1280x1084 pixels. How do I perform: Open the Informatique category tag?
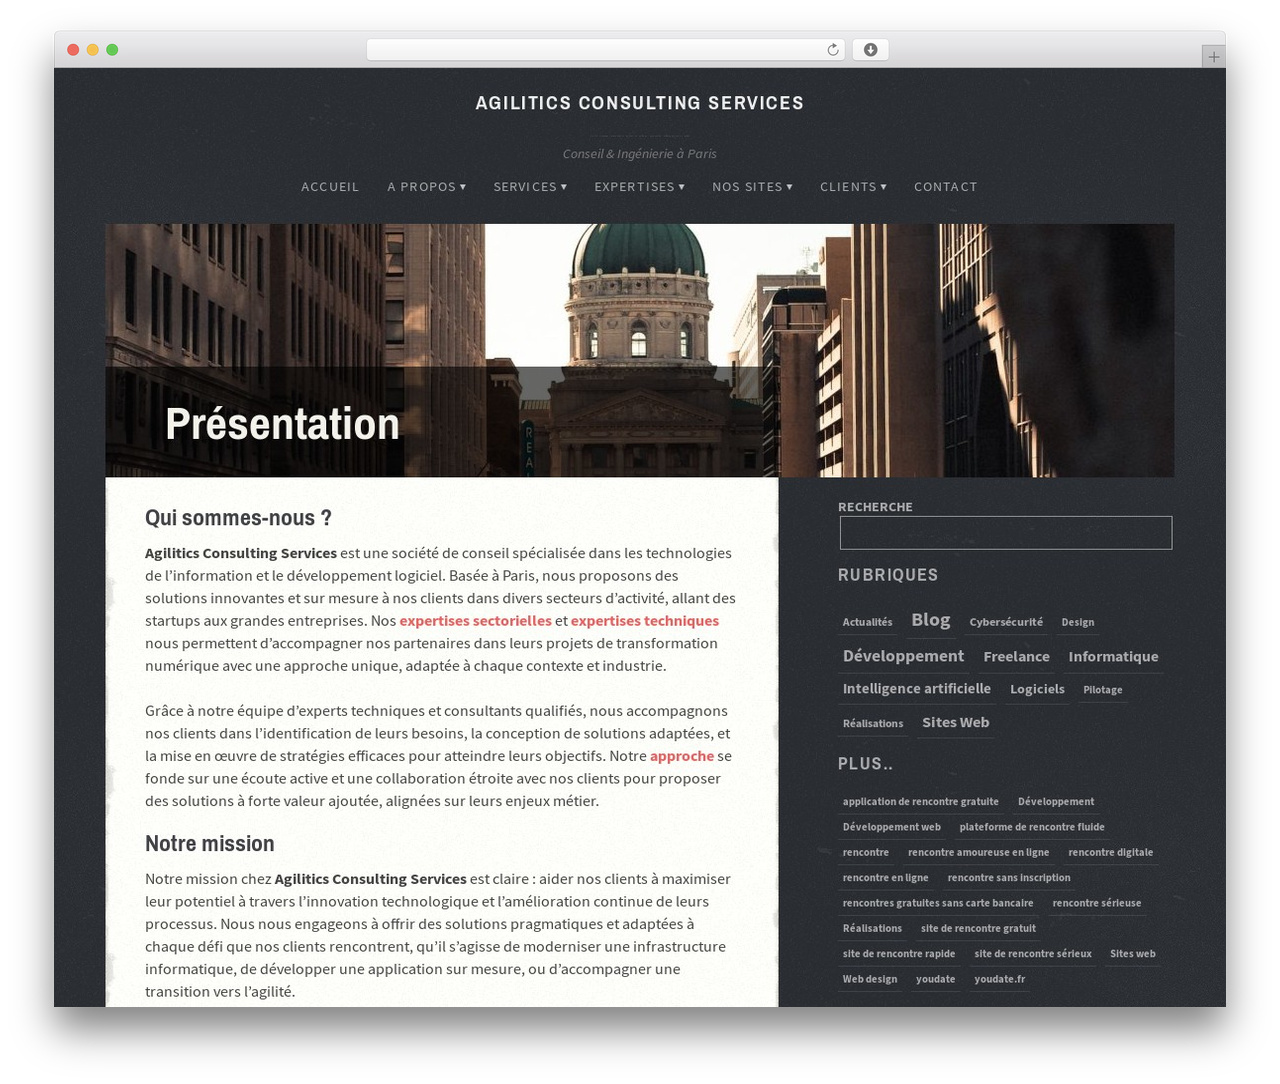pos(1113,657)
